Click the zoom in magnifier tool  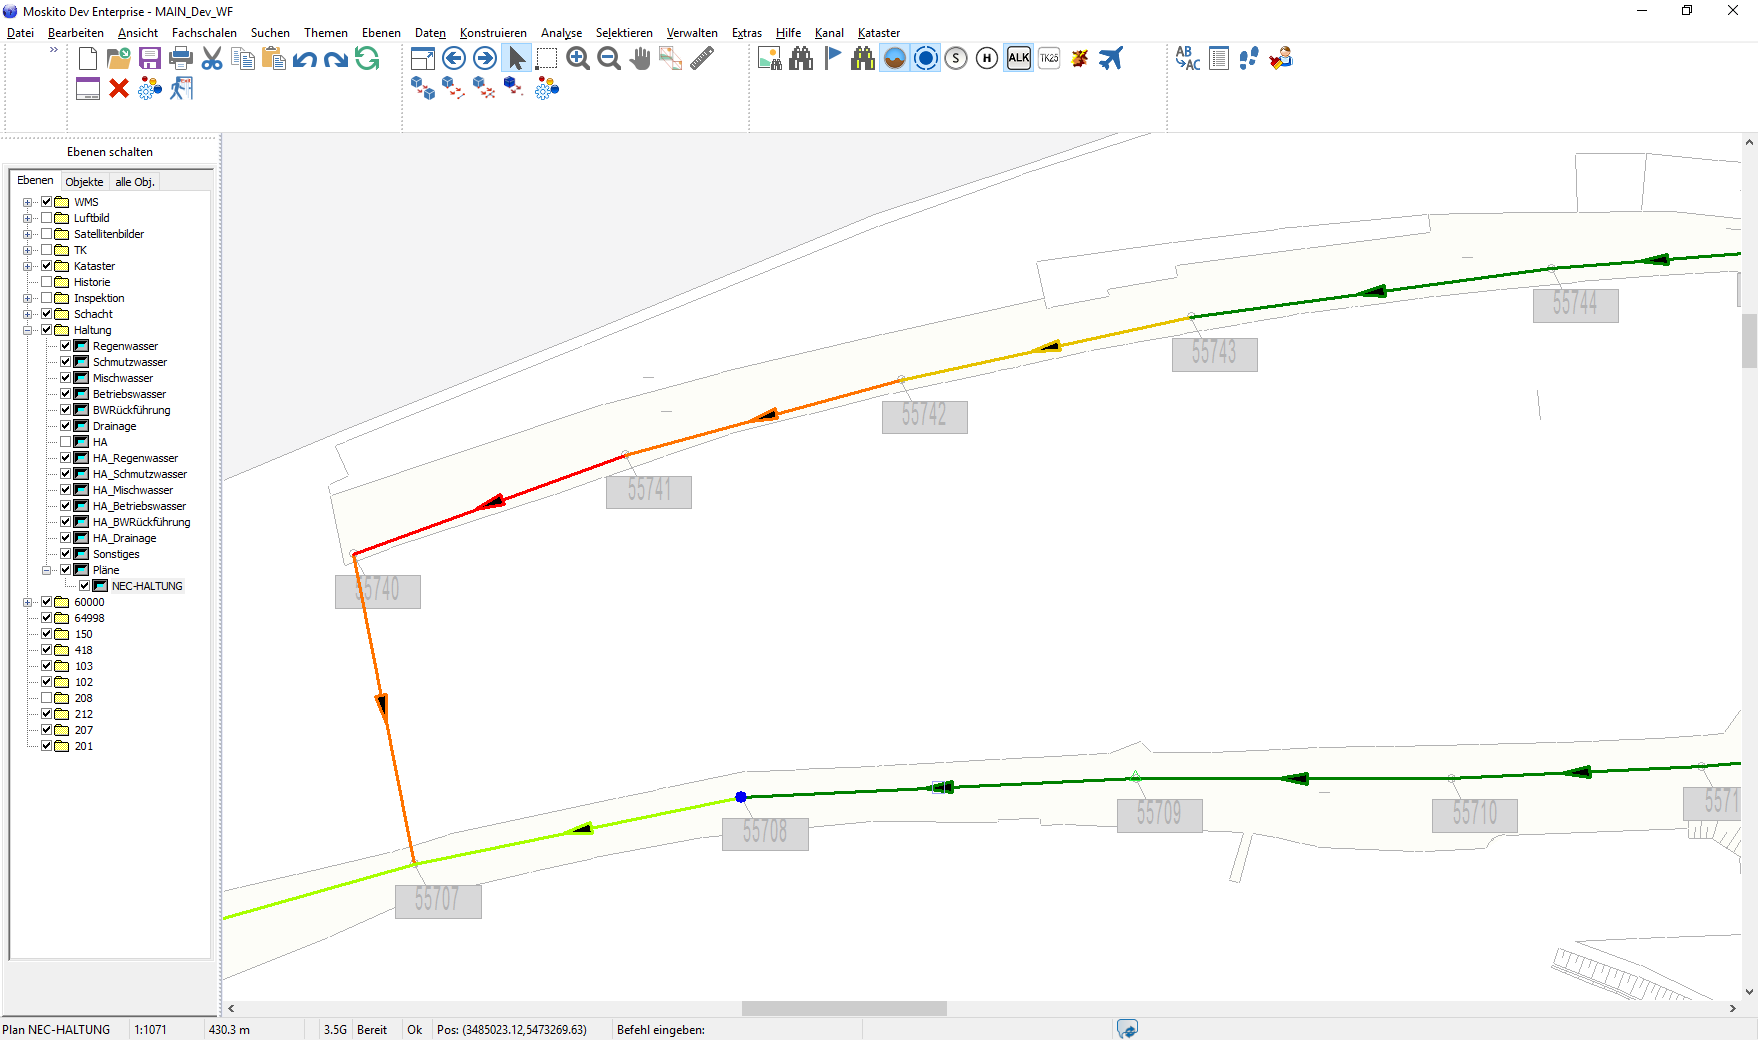coord(577,58)
